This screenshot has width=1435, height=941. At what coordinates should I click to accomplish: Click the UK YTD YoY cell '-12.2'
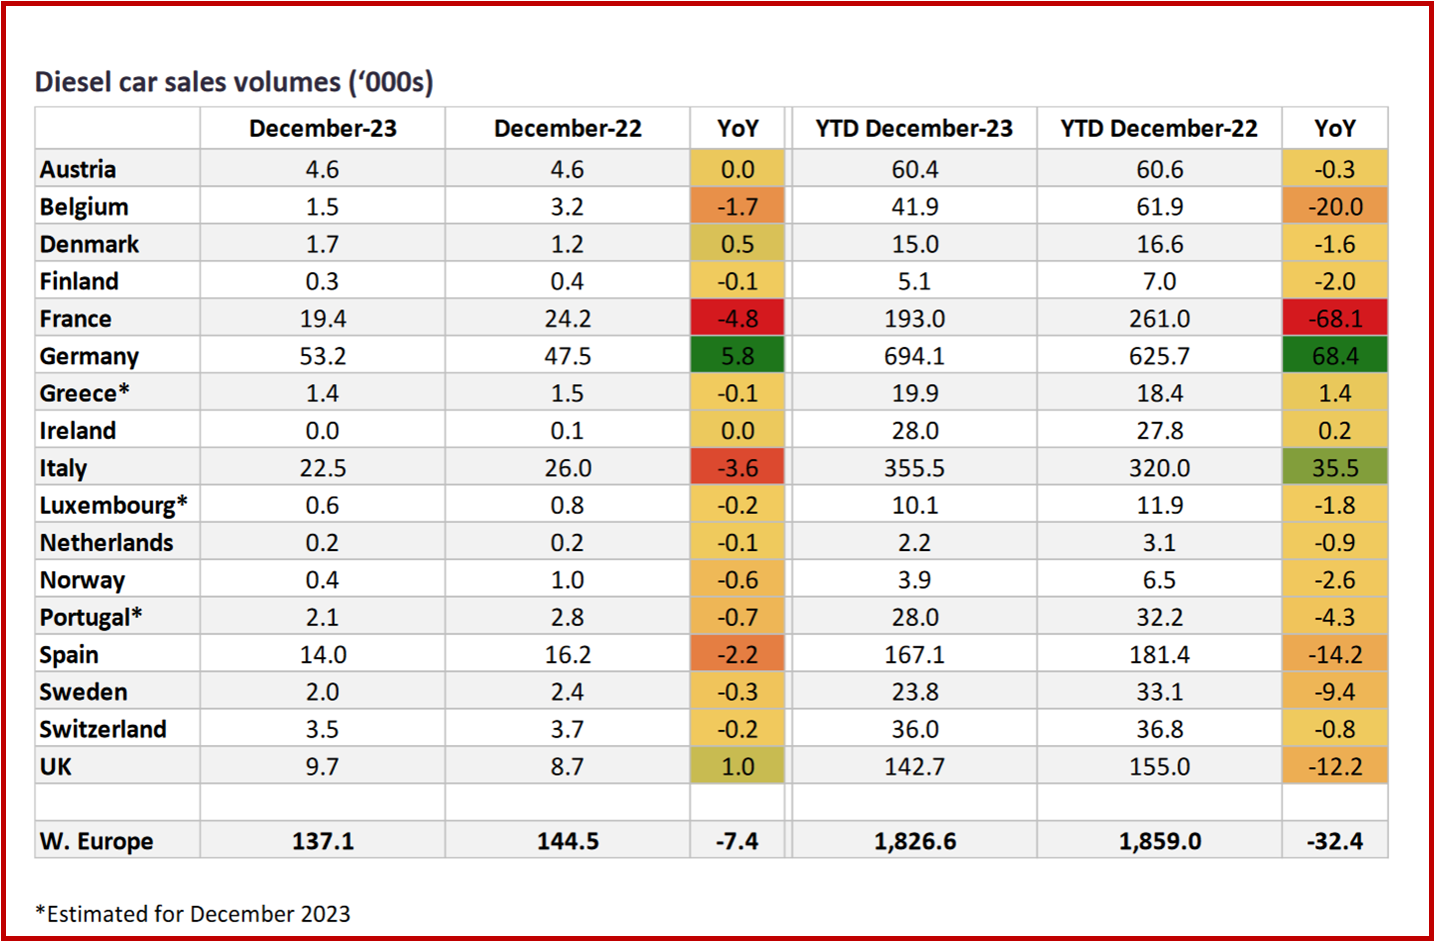(1335, 767)
